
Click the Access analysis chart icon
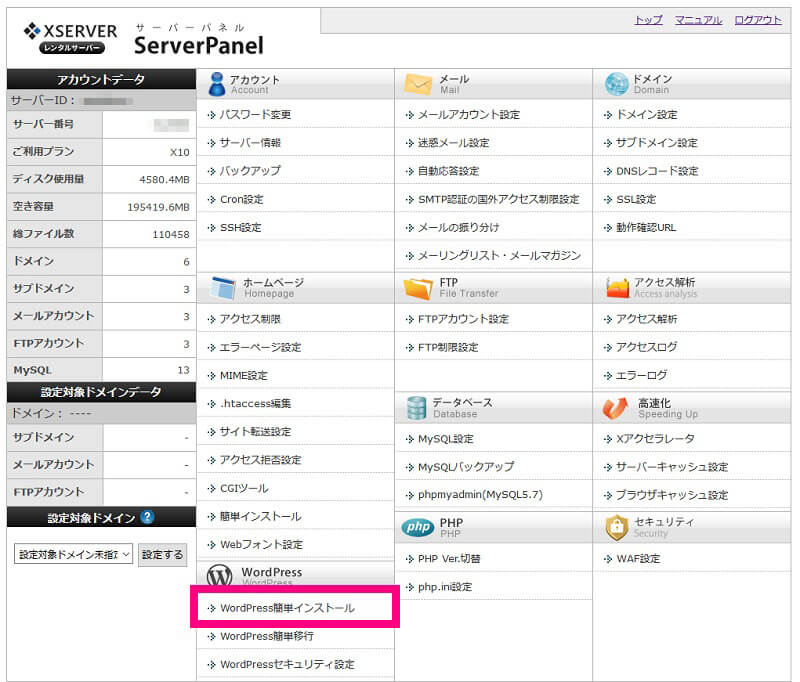tap(617, 288)
